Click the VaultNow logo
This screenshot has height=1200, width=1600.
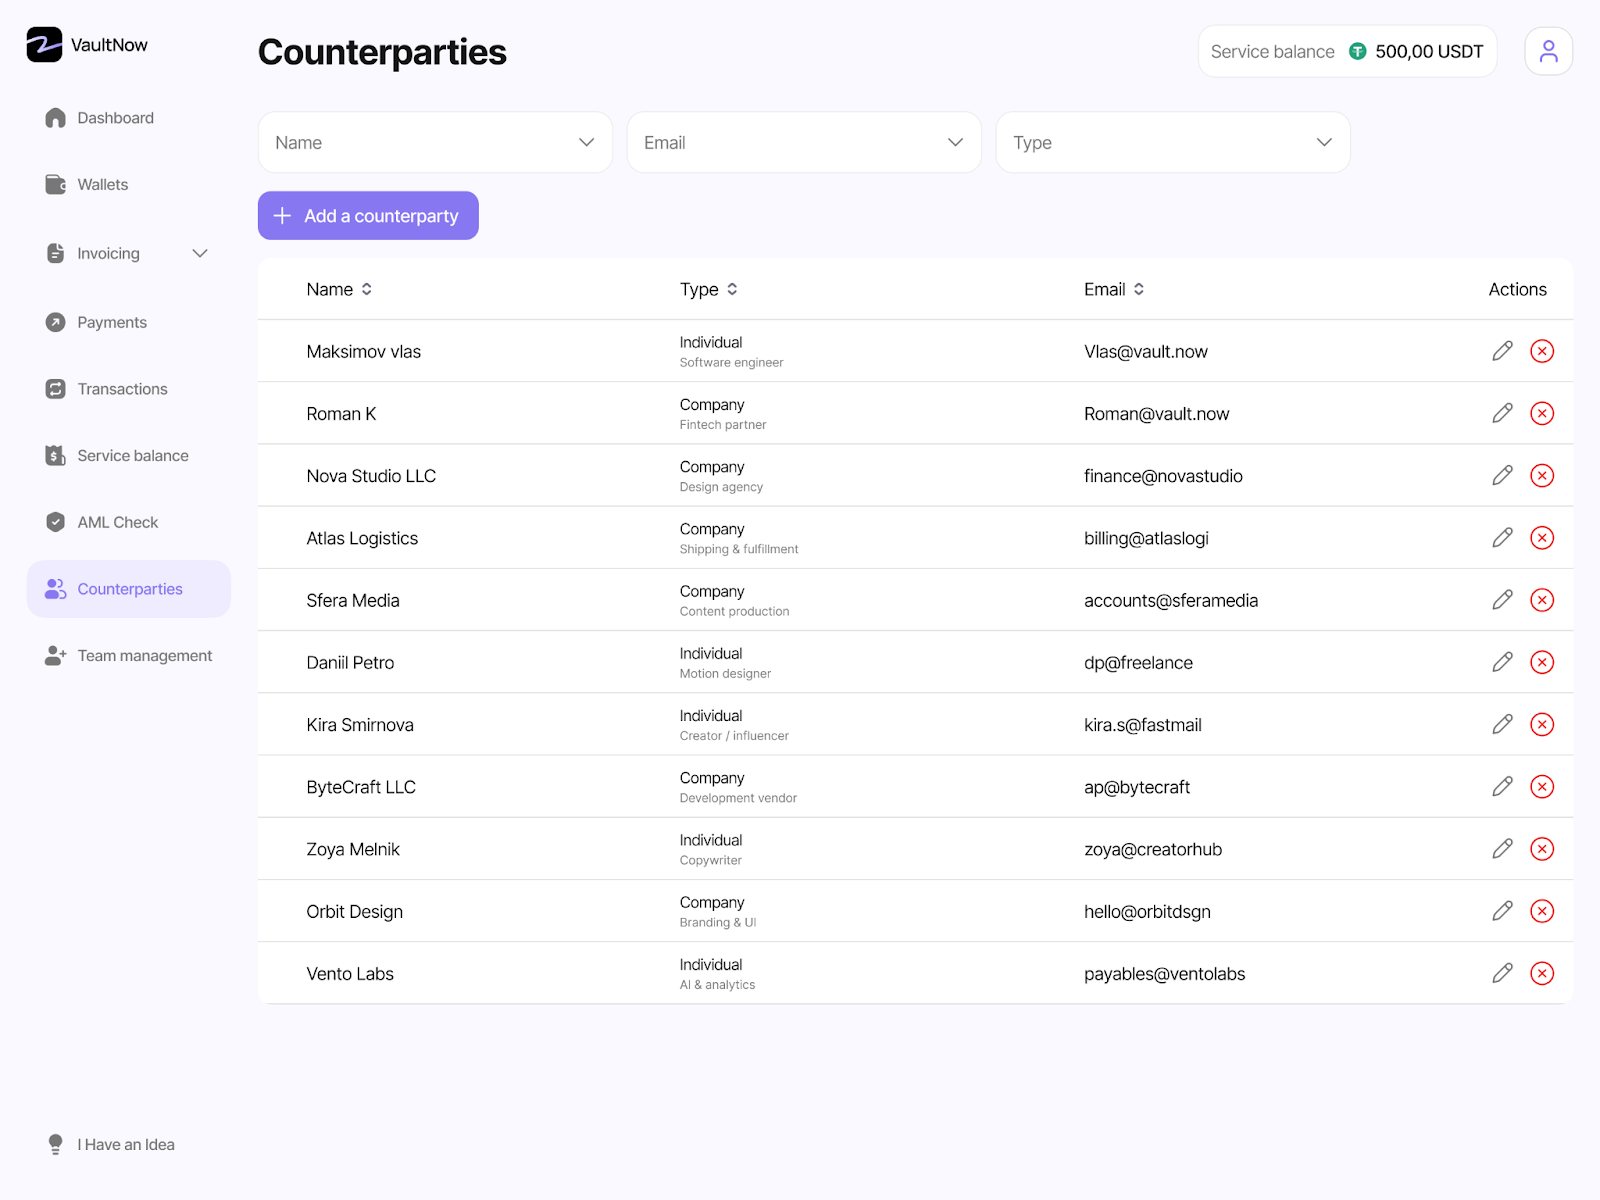(87, 45)
